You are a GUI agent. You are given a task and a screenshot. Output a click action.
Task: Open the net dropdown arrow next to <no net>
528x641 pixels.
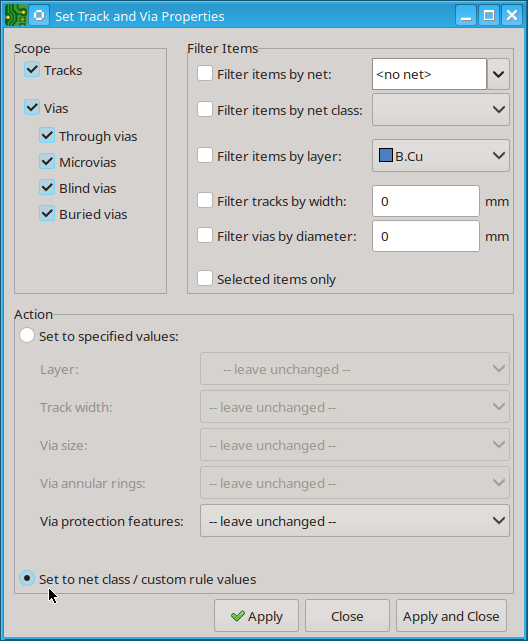click(499, 74)
